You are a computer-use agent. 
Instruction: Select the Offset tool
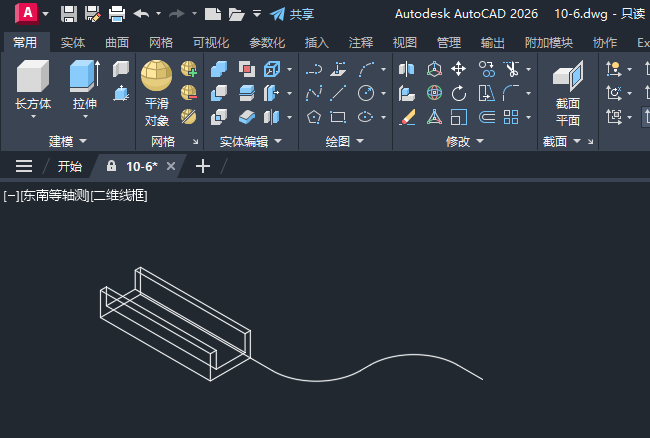coord(487,117)
